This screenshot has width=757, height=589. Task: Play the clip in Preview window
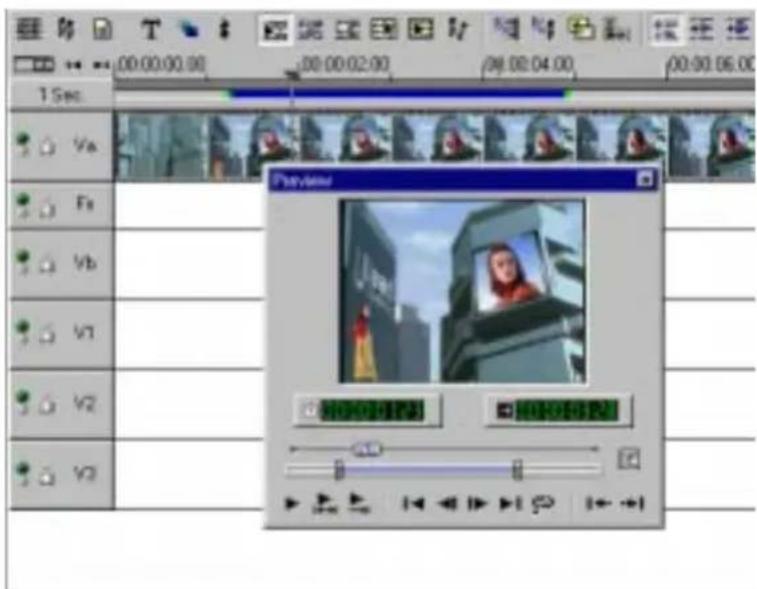click(291, 504)
